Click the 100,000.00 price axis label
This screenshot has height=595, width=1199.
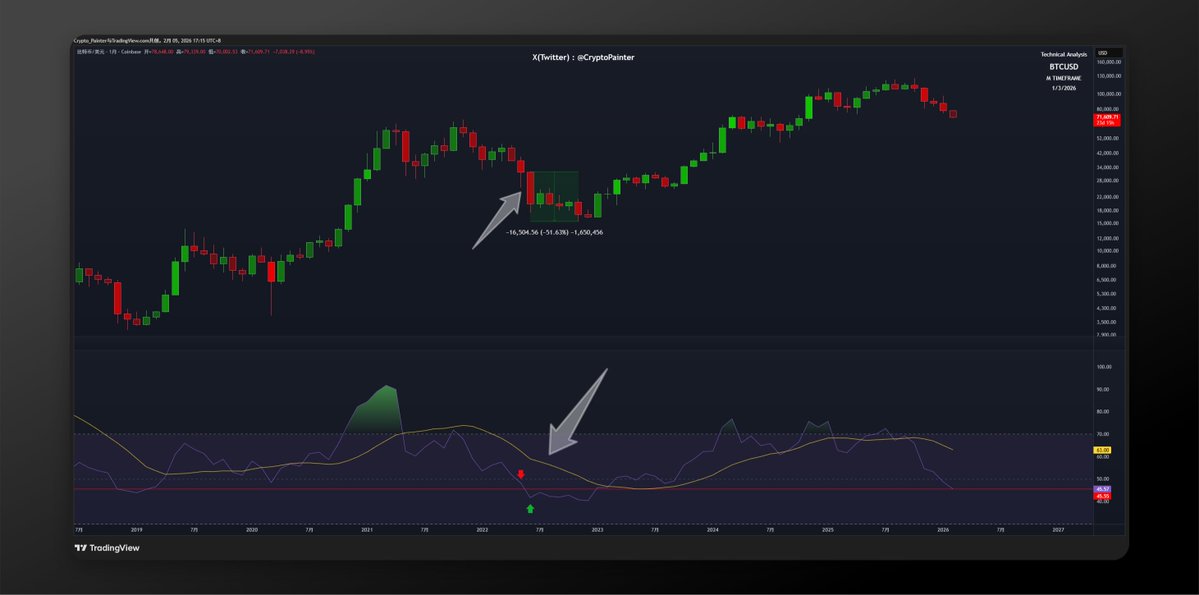tap(1109, 94)
